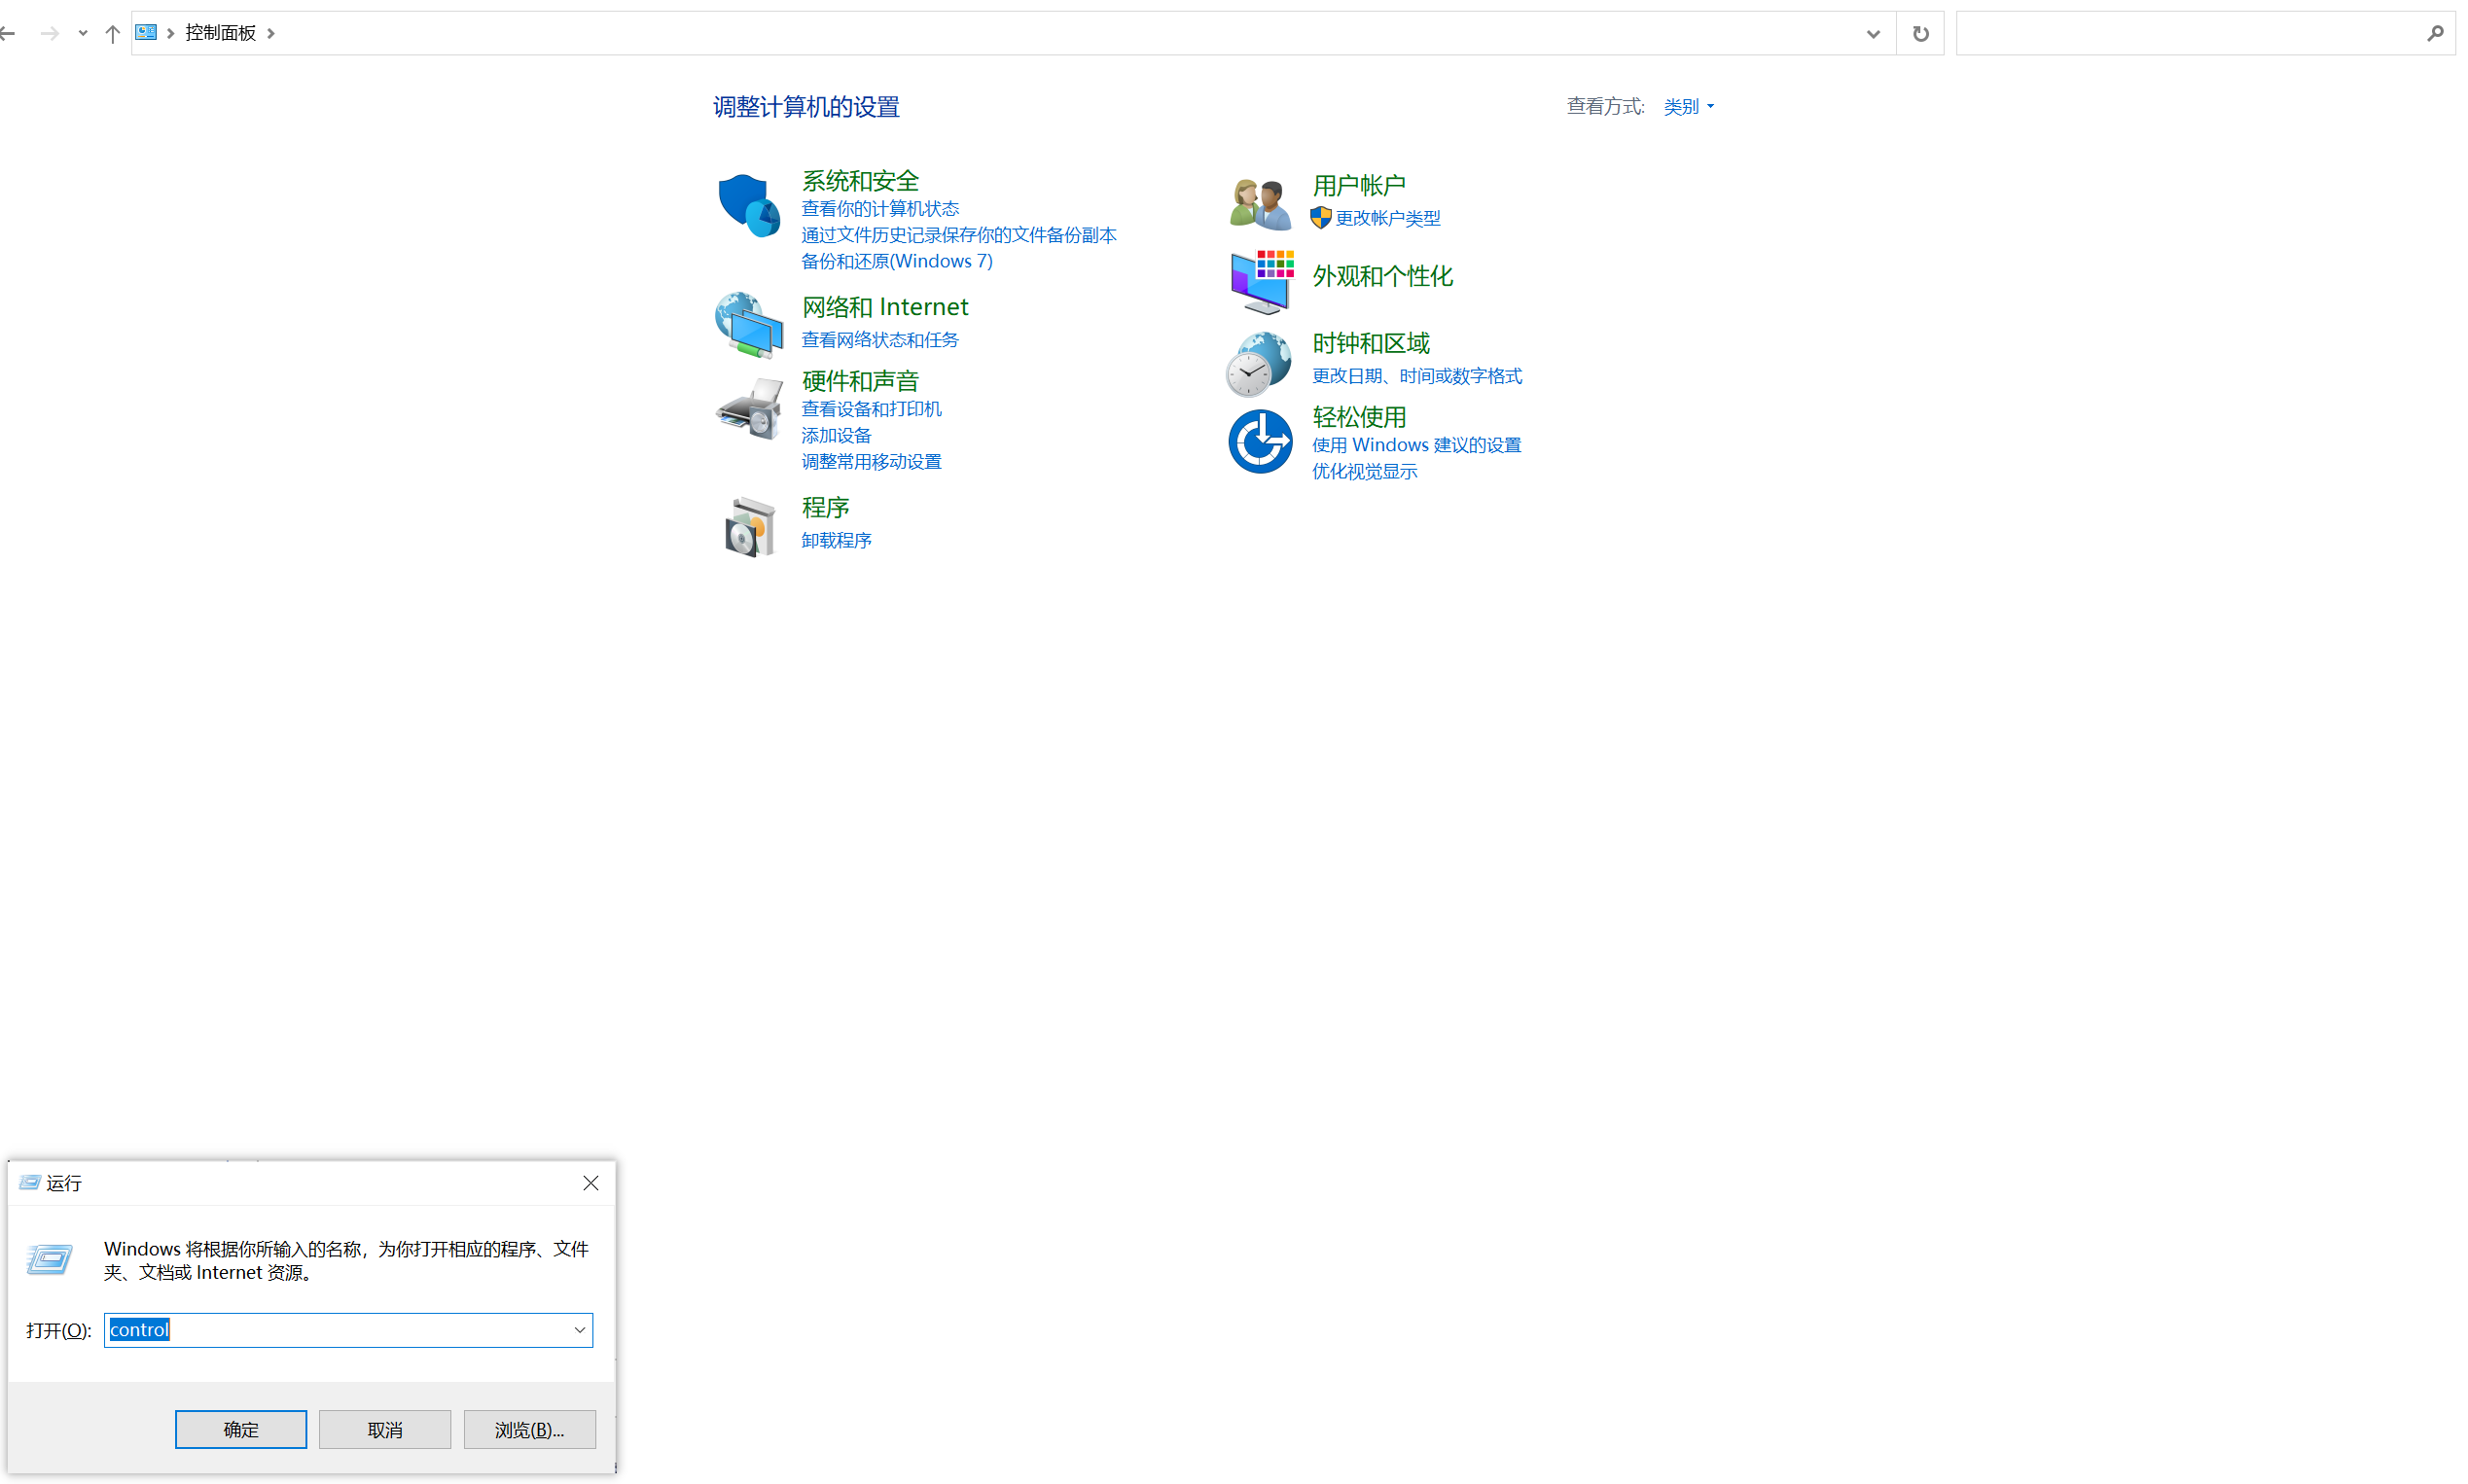Open recent locations dropdown arrow

tap(83, 34)
